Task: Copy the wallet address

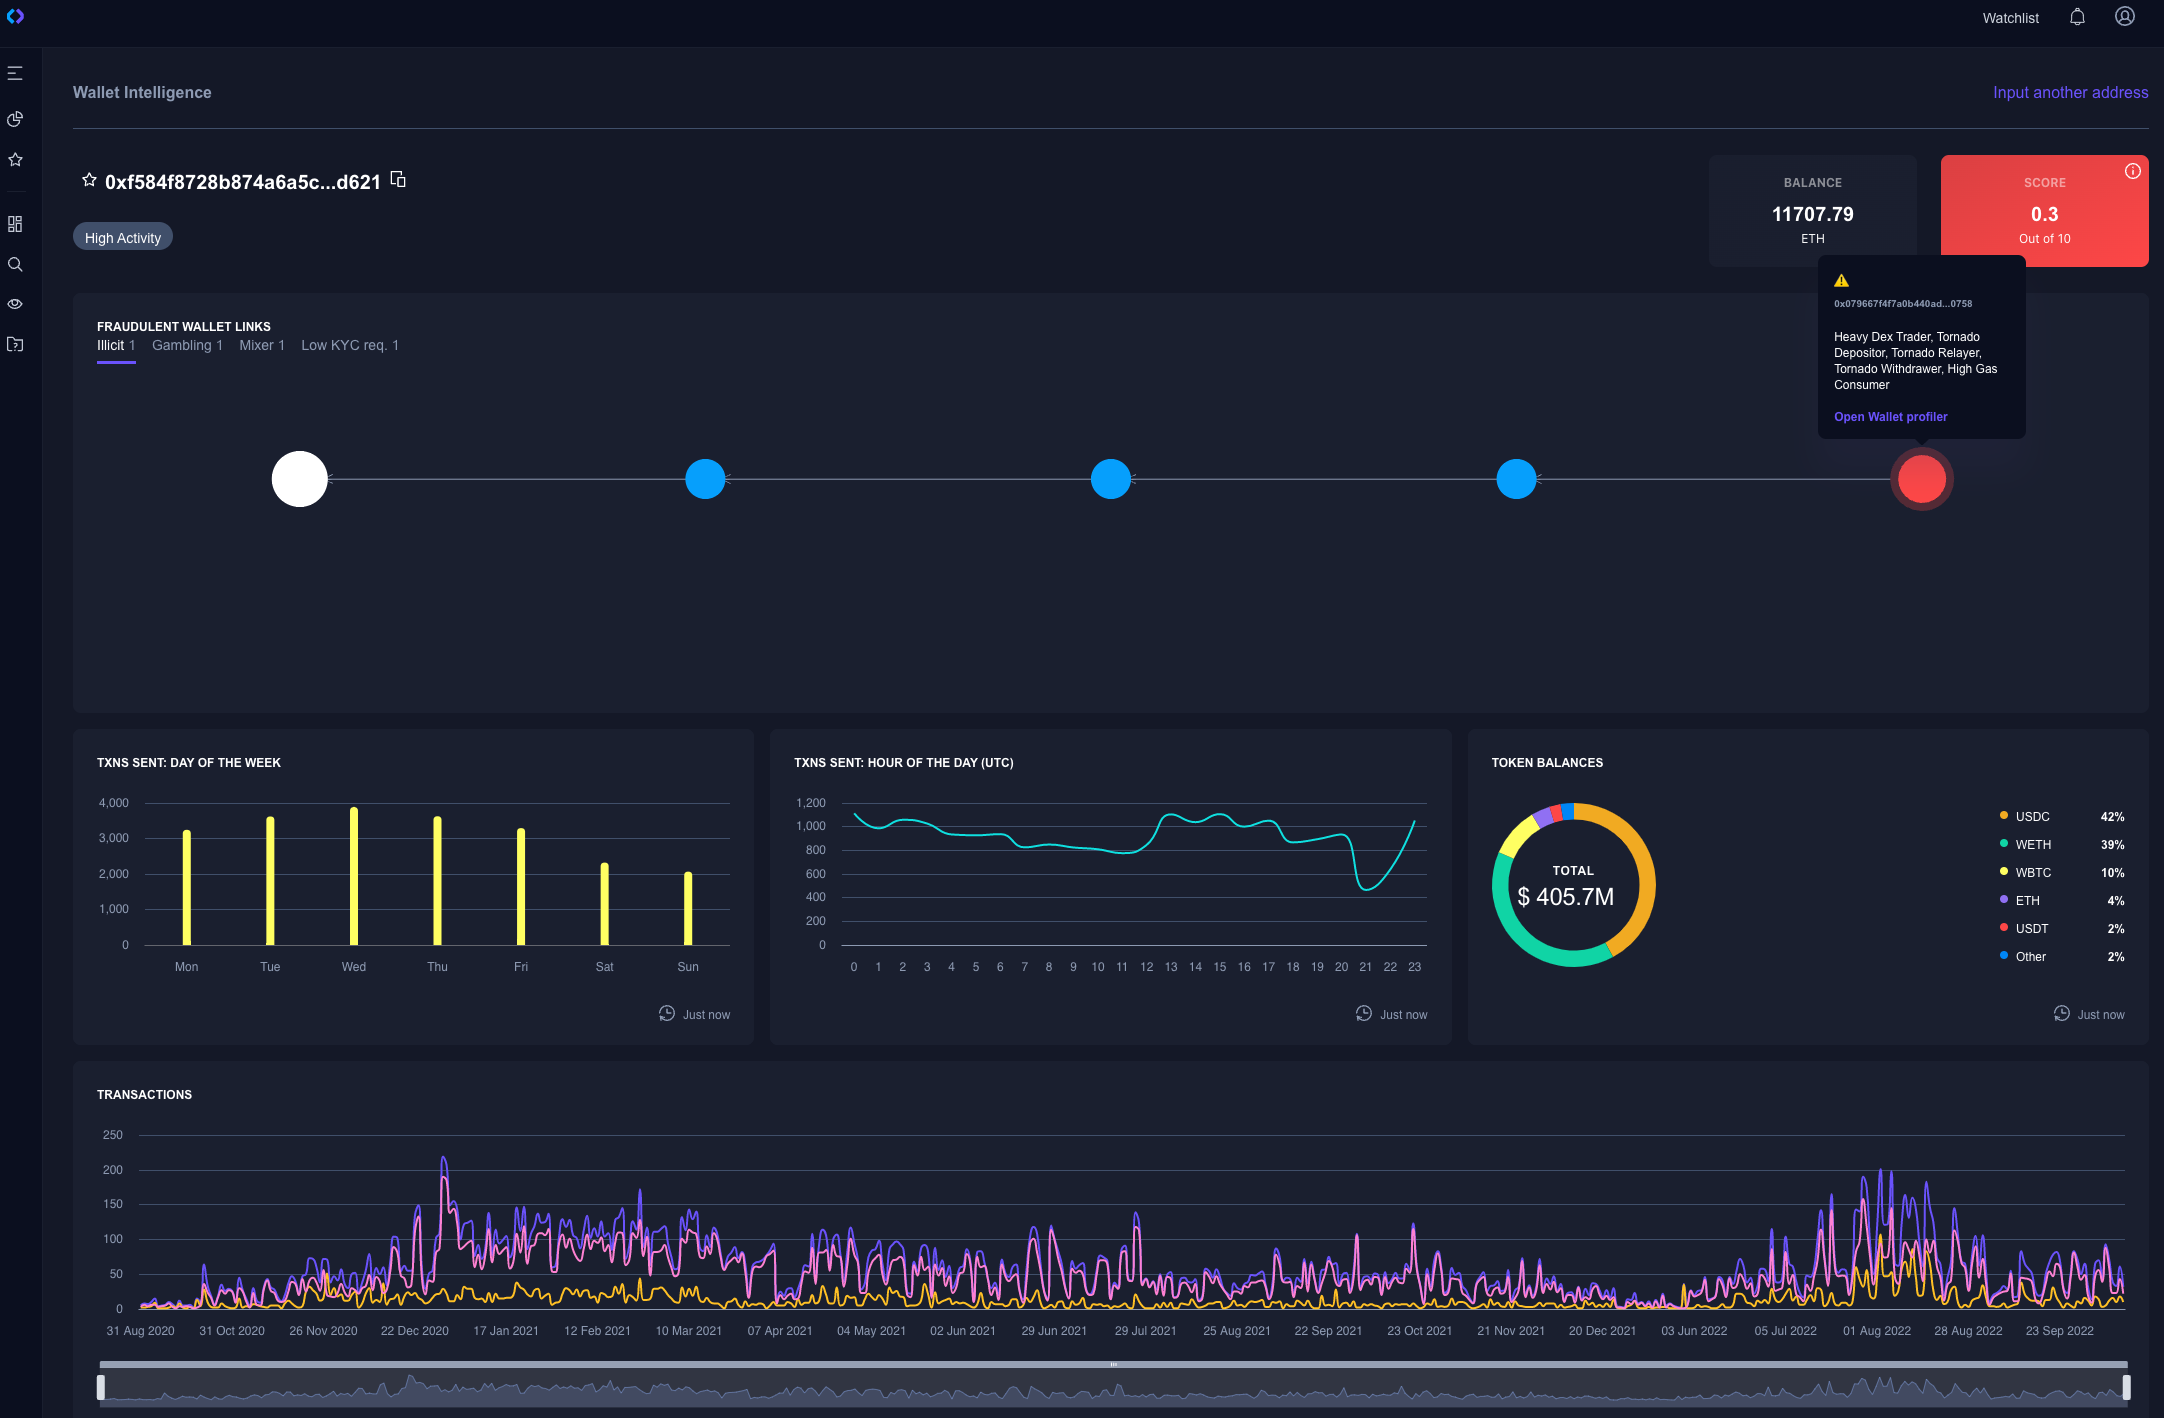Action: click(x=398, y=180)
